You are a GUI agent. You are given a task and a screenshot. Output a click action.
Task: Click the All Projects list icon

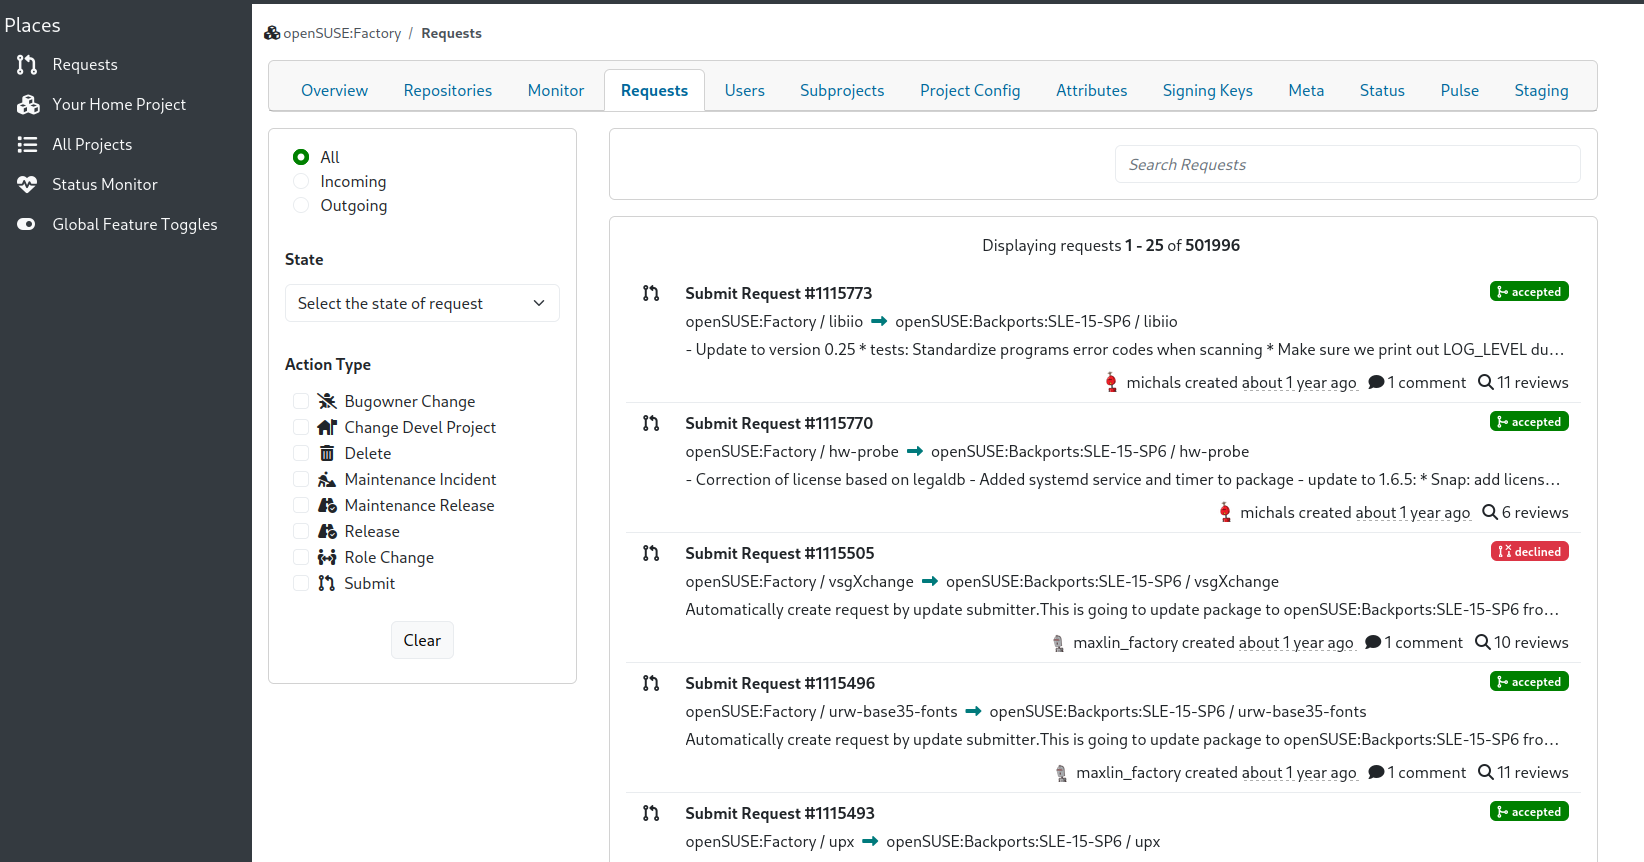click(27, 145)
